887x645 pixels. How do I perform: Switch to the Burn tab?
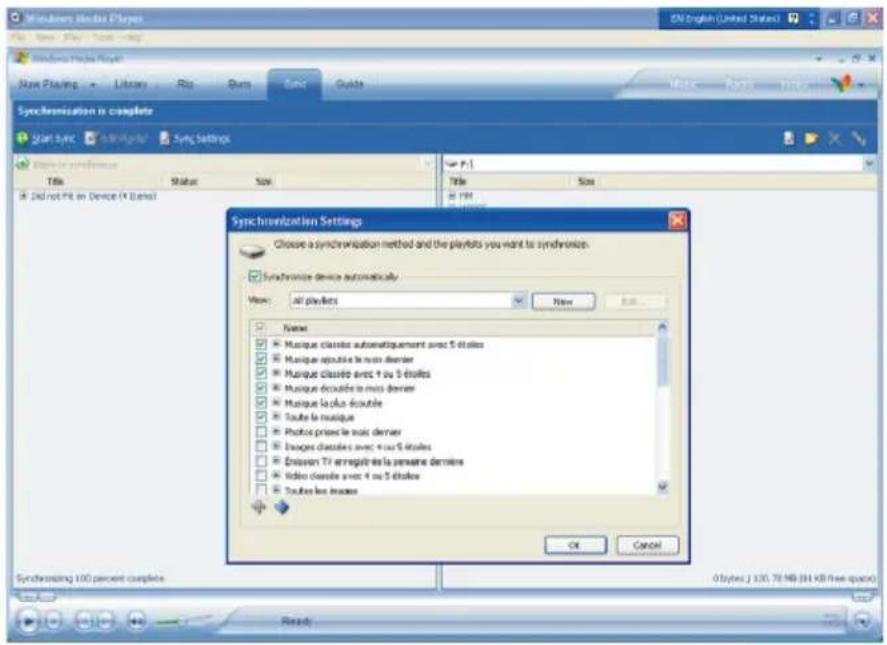tap(239, 84)
